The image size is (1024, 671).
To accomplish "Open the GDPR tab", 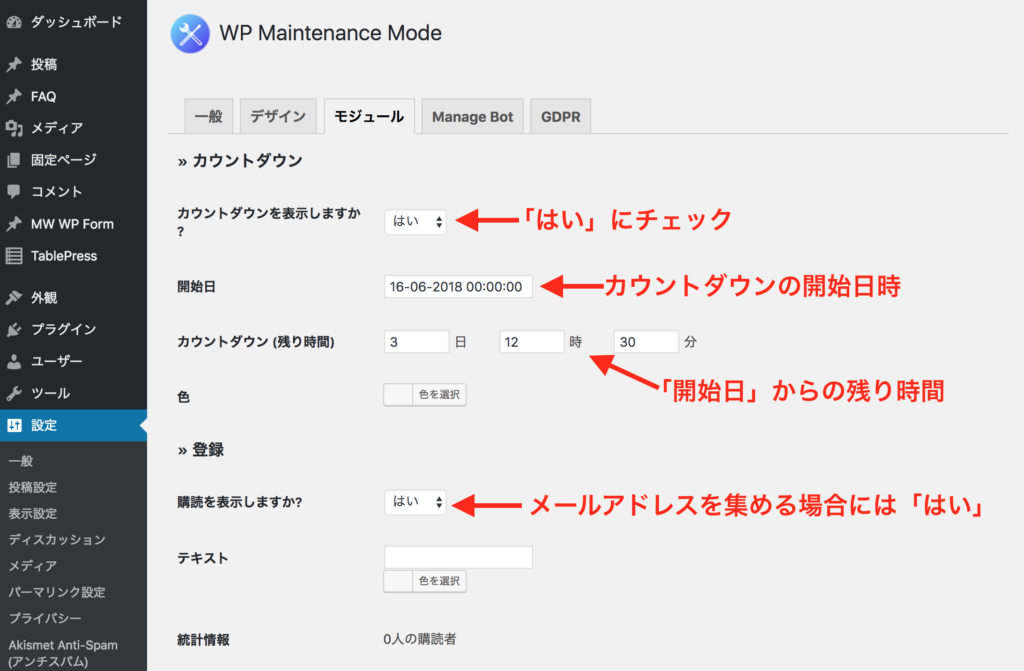I will pos(560,117).
